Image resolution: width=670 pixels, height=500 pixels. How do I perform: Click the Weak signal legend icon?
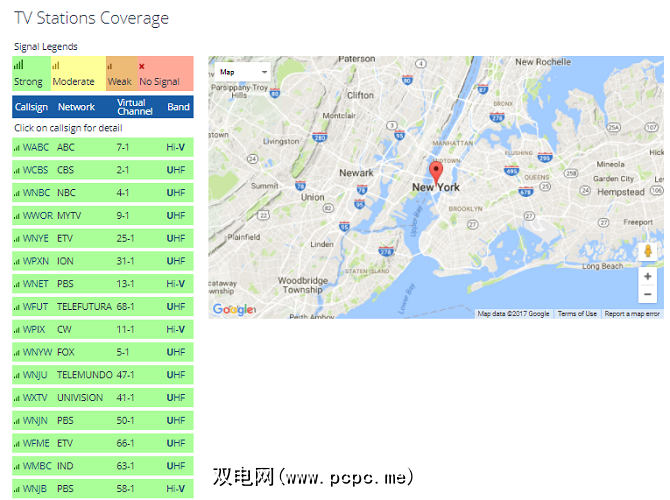[x=109, y=66]
